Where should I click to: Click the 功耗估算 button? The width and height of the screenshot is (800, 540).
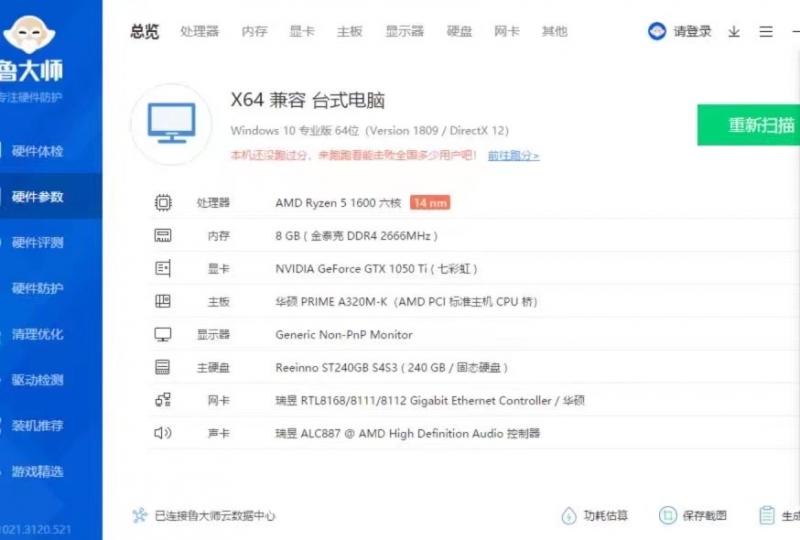coord(594,516)
